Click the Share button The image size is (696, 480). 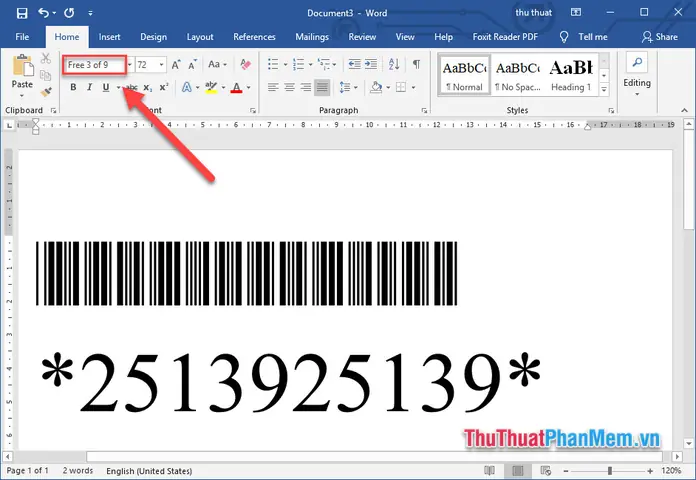[x=660, y=37]
